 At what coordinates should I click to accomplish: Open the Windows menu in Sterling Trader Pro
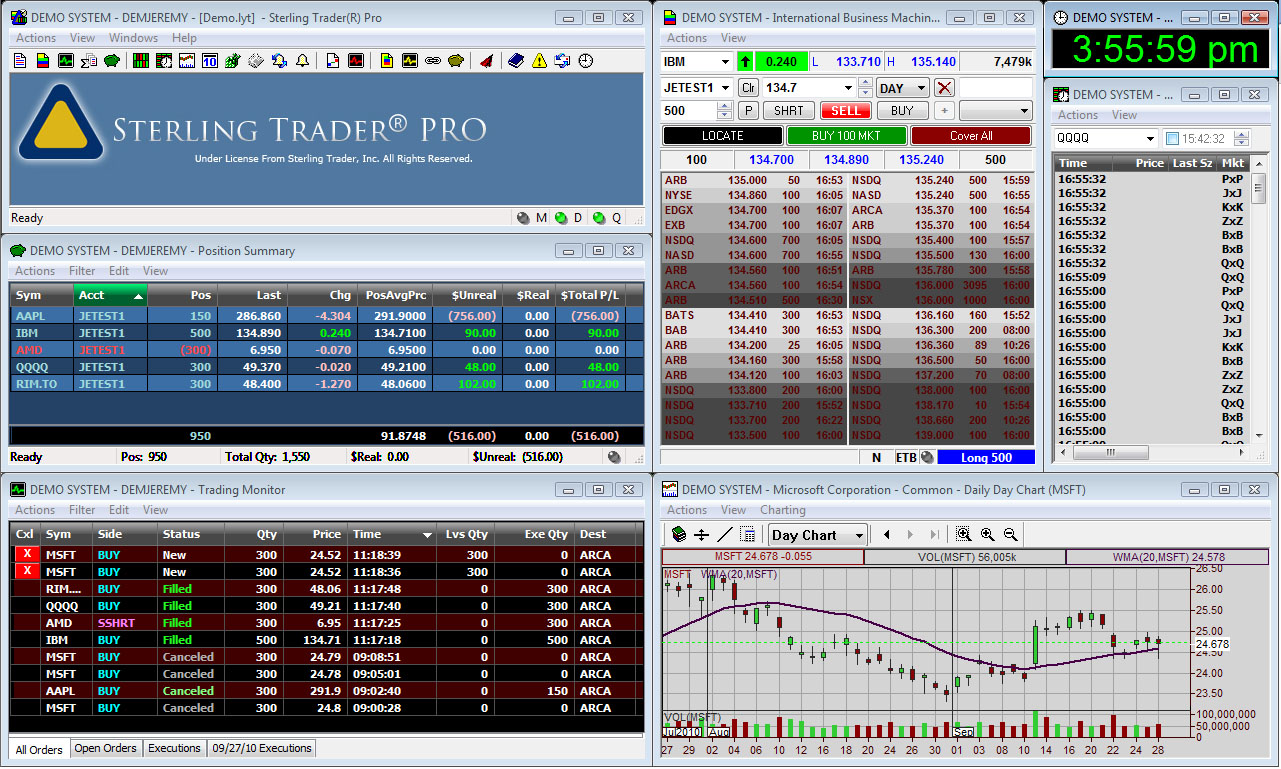coord(133,38)
